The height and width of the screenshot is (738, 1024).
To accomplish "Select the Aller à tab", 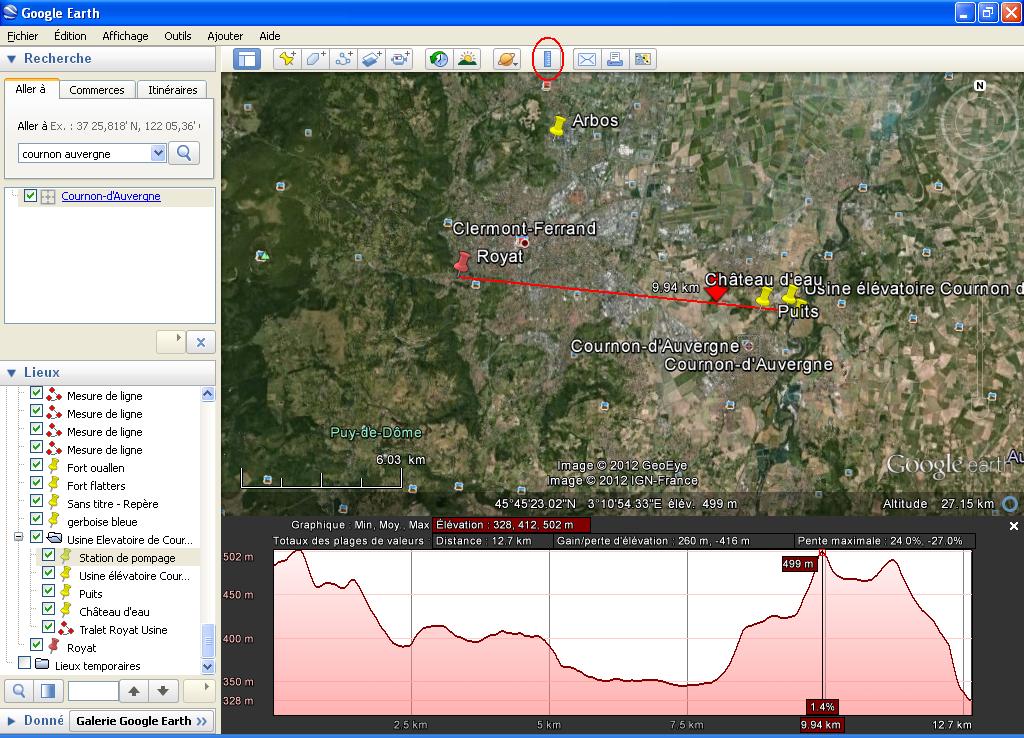I will [31, 89].
